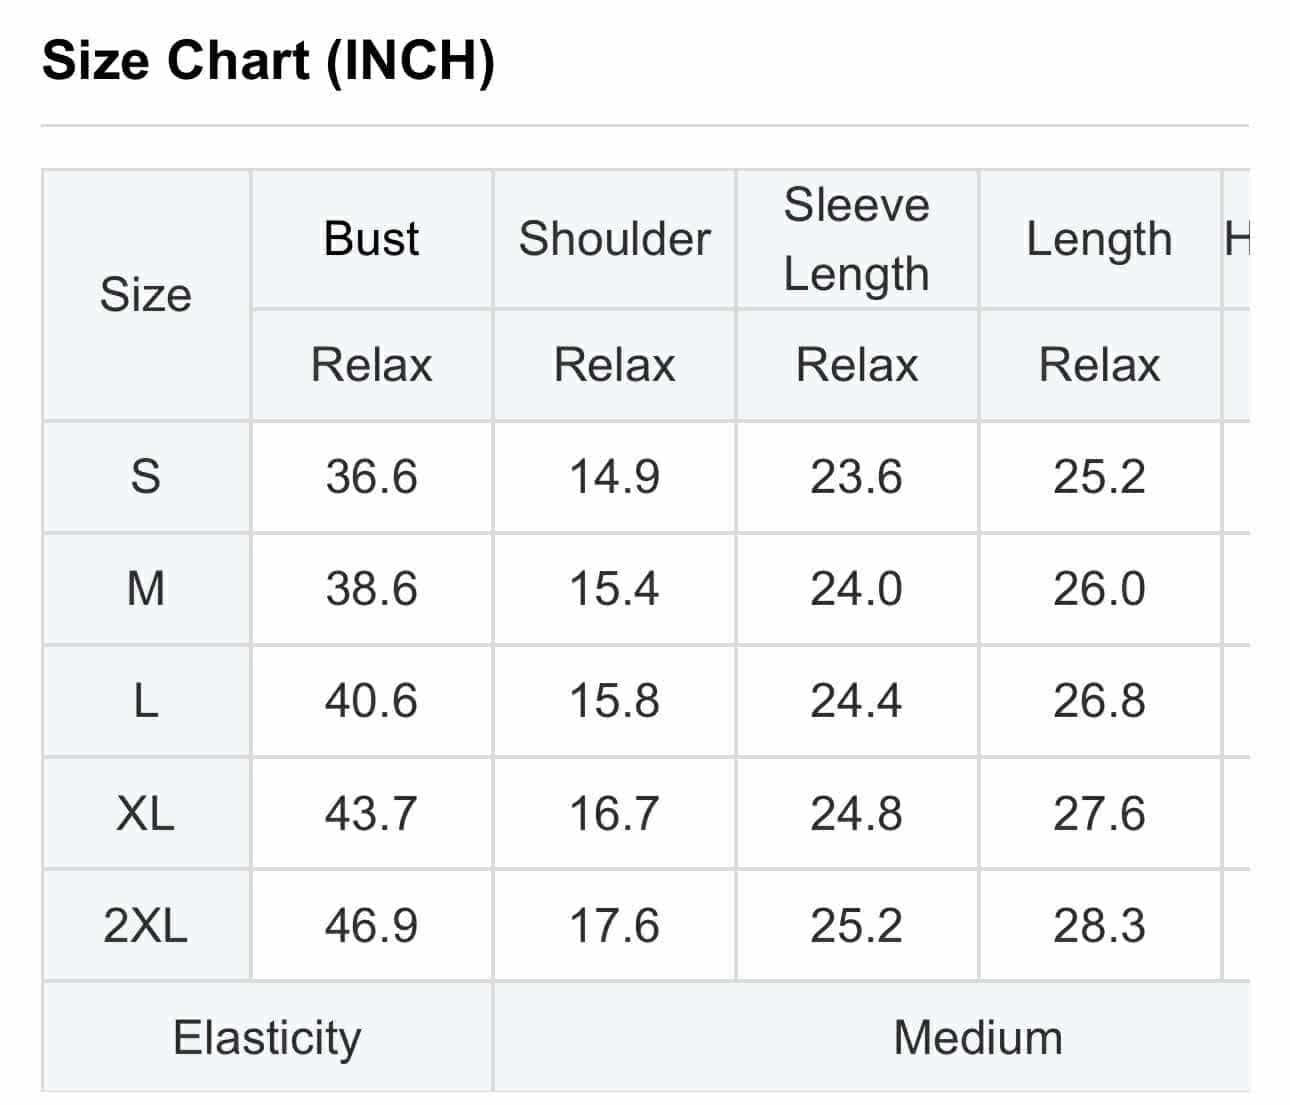Click the S size row label
The width and height of the screenshot is (1290, 1105).
tap(146, 476)
